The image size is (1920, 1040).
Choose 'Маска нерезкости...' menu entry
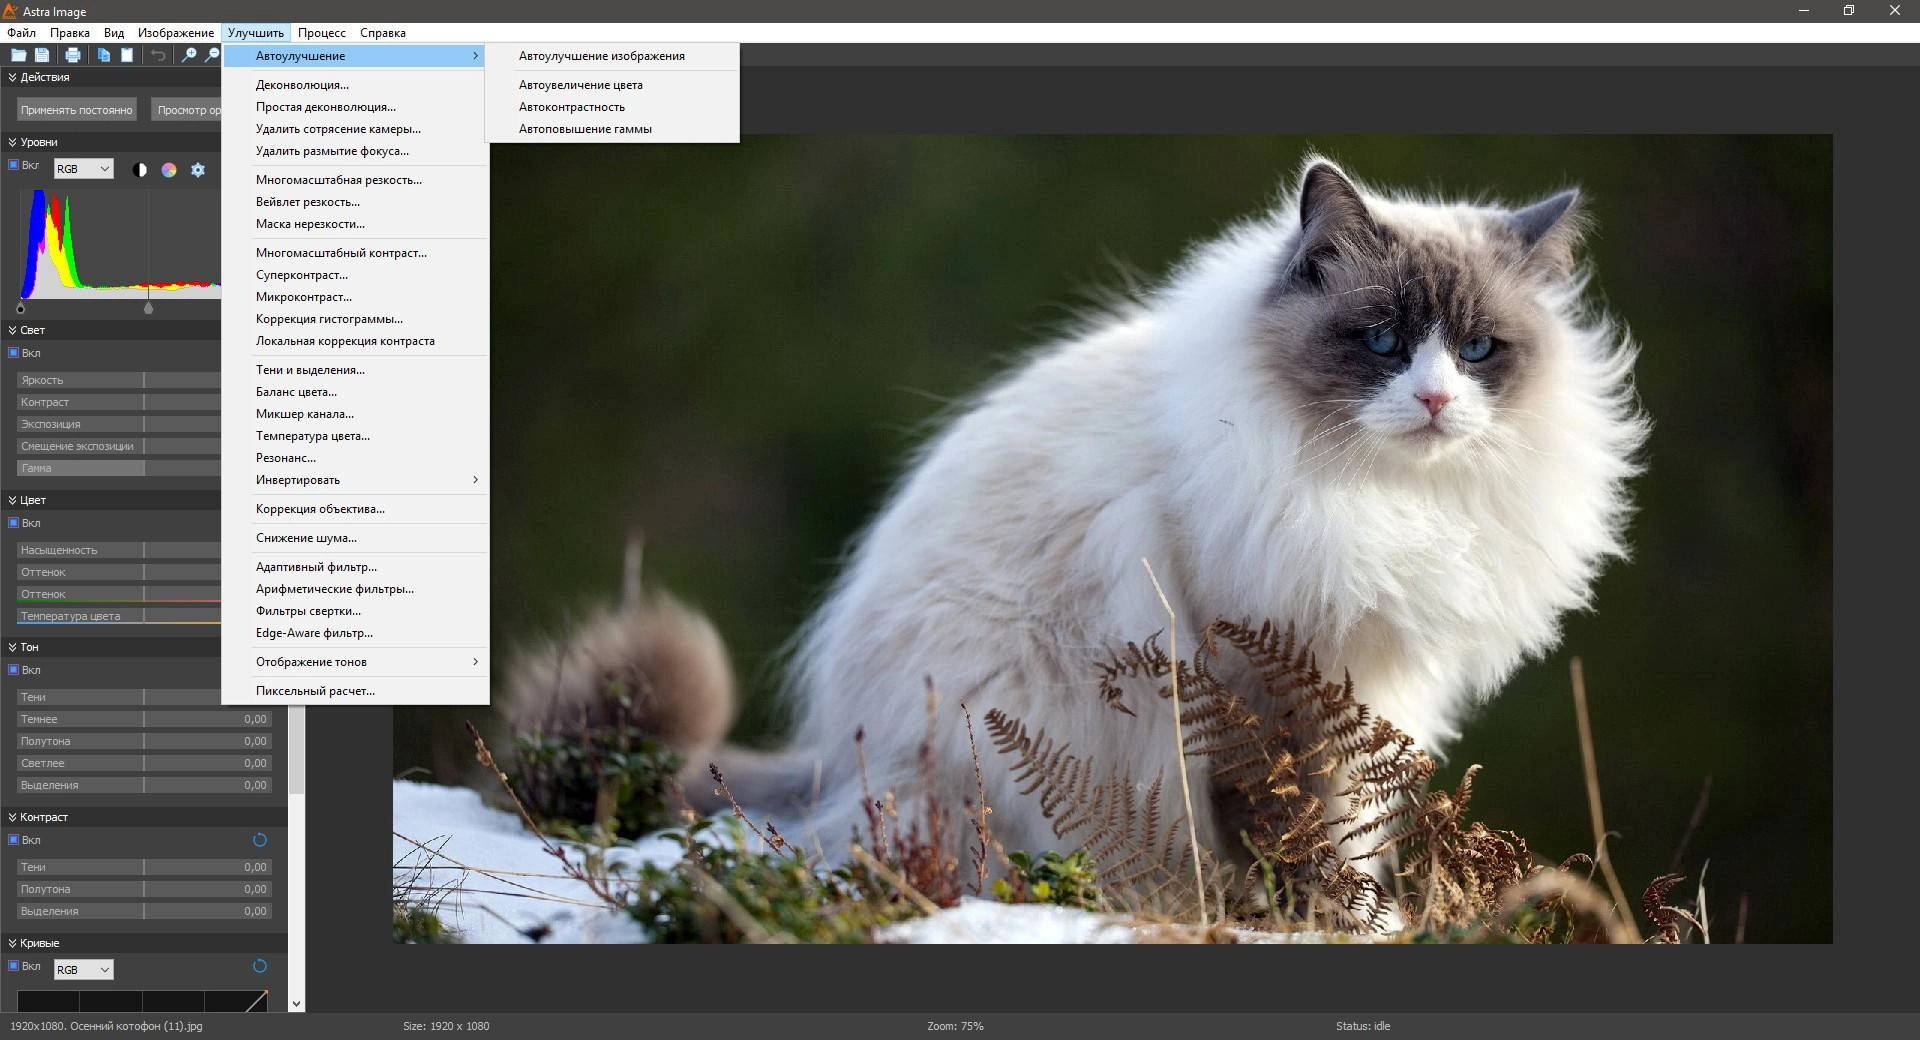point(356,224)
